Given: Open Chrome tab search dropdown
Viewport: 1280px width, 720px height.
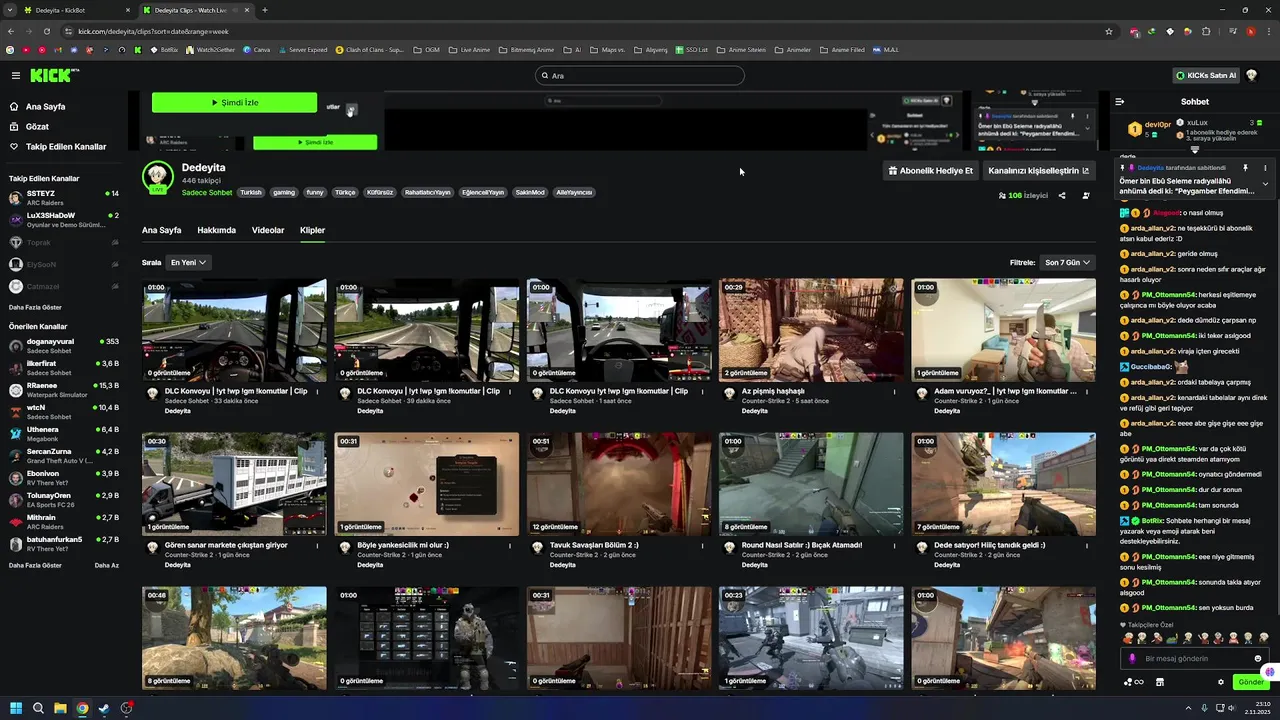Looking at the screenshot, I should tap(11, 10).
